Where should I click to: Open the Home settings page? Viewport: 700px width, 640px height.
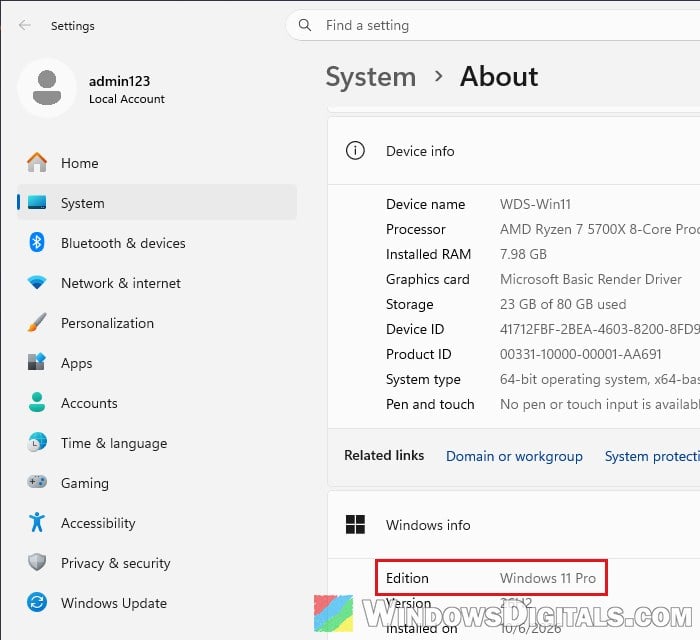click(157, 163)
